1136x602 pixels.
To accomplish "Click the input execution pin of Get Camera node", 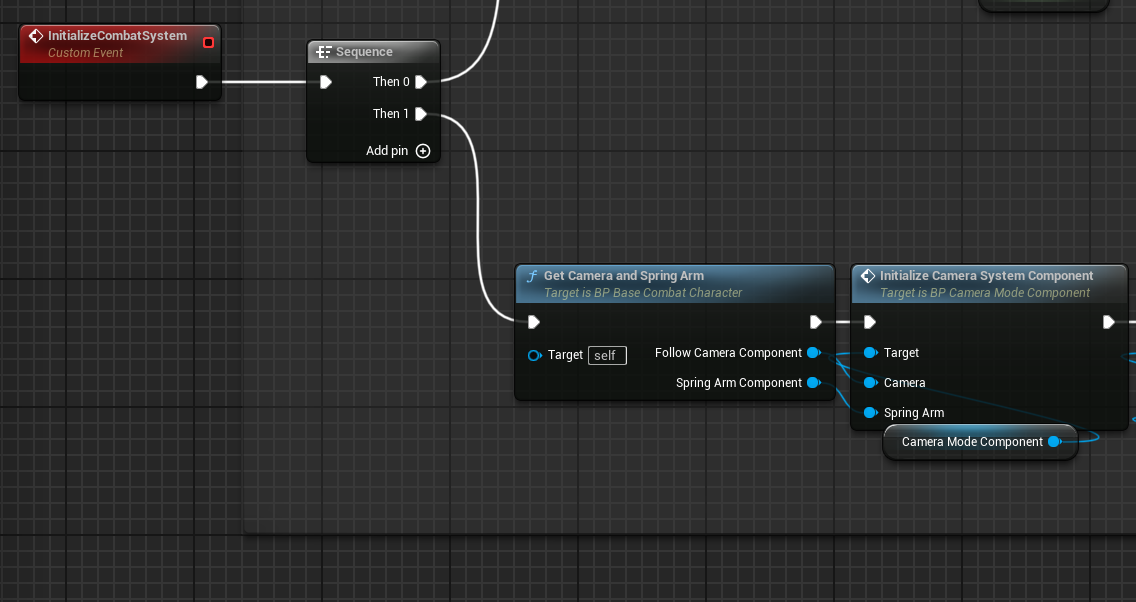I will (533, 321).
